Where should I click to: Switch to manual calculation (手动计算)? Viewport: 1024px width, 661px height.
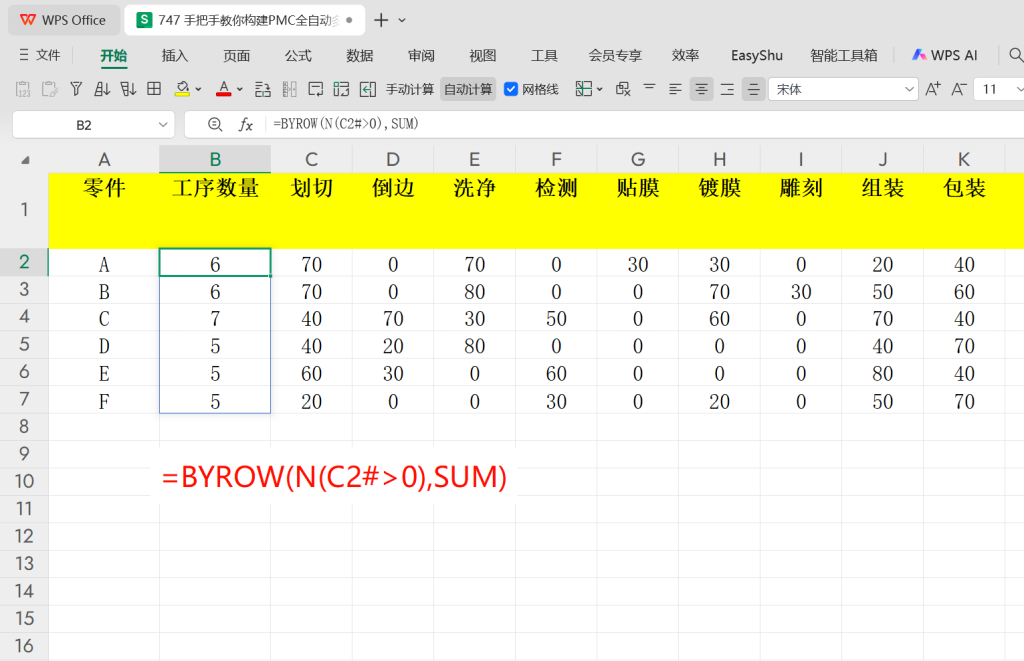tap(409, 89)
